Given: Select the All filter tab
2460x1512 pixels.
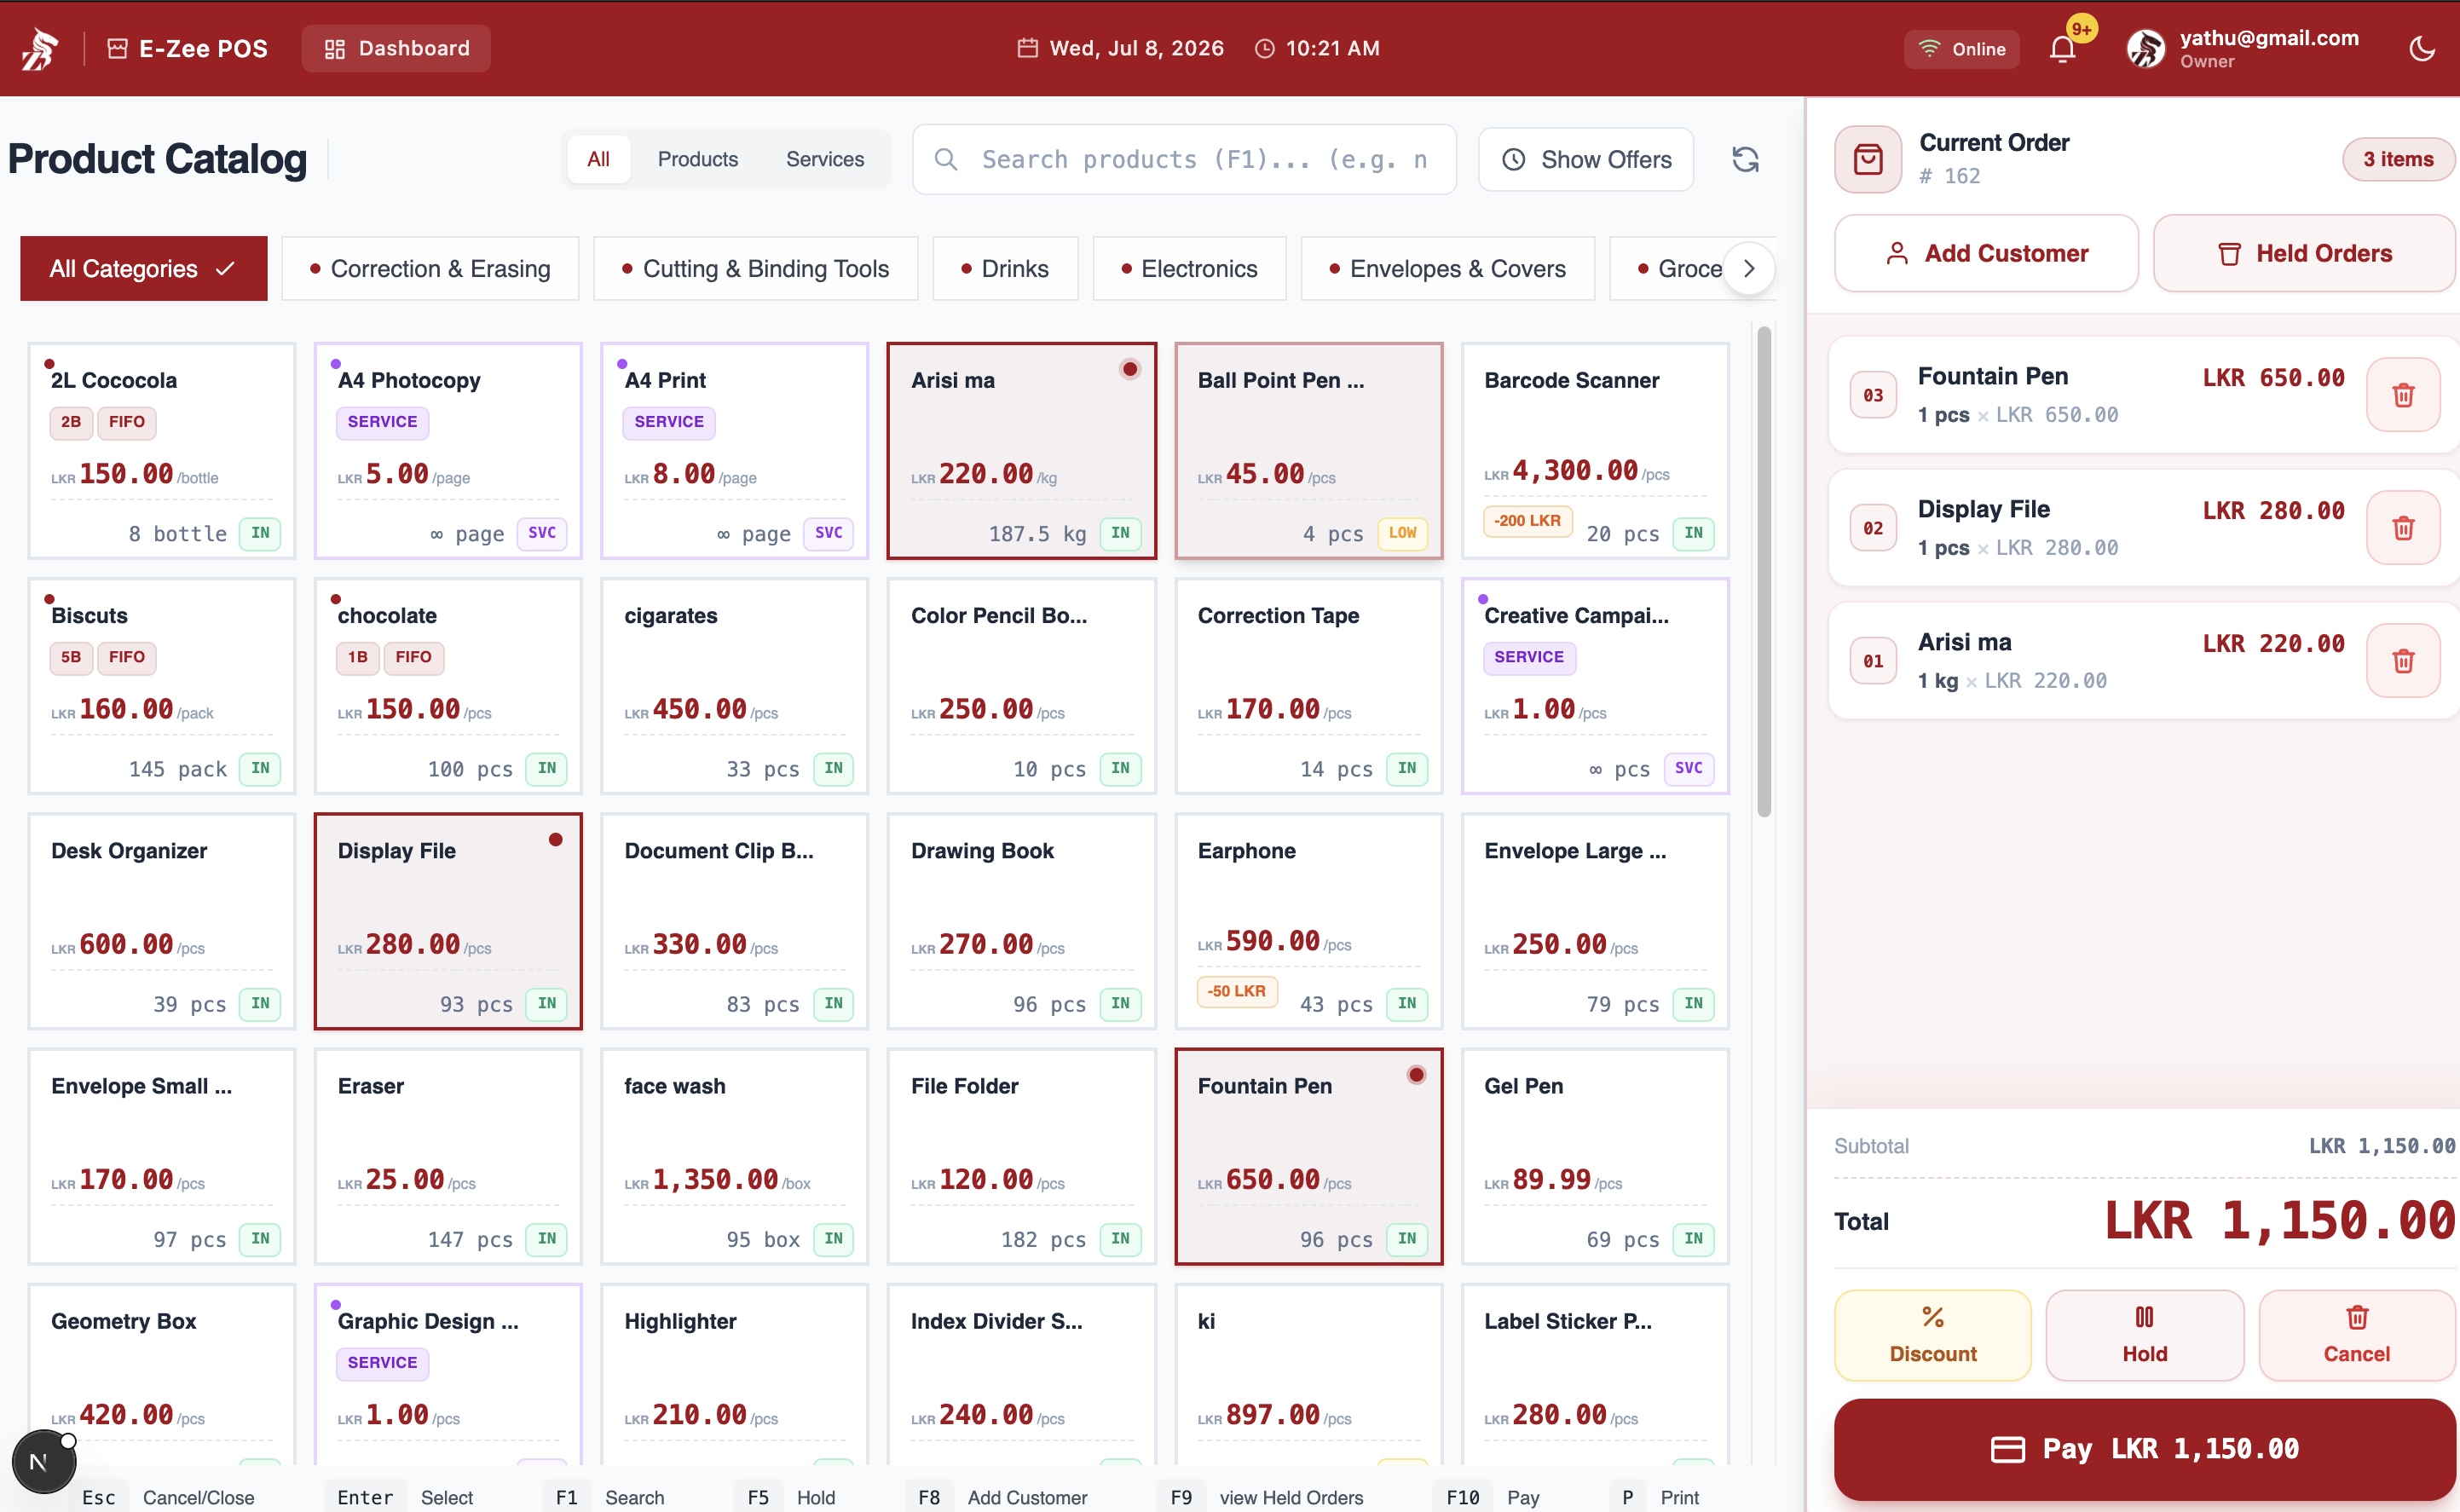Looking at the screenshot, I should [598, 159].
